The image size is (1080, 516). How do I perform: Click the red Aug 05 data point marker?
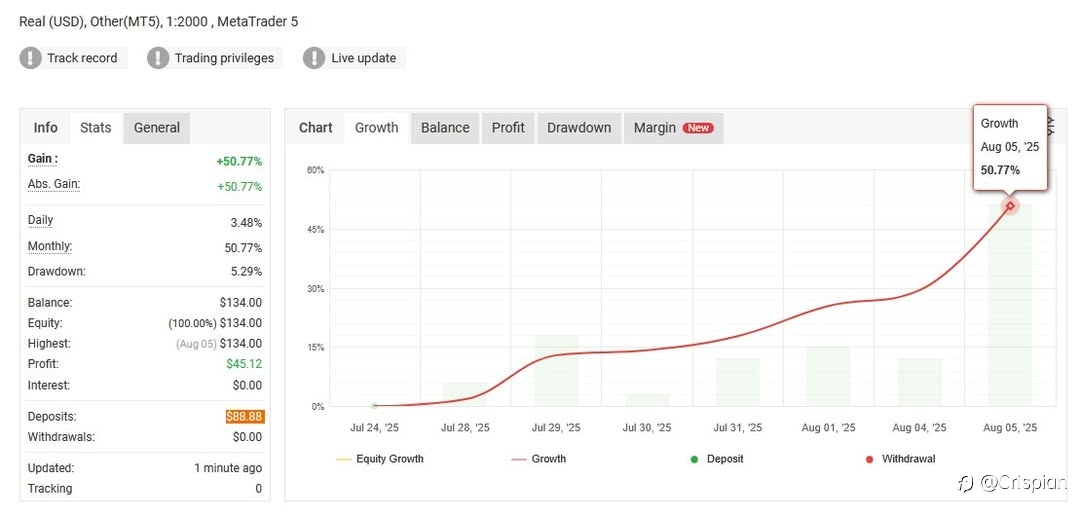click(1010, 205)
